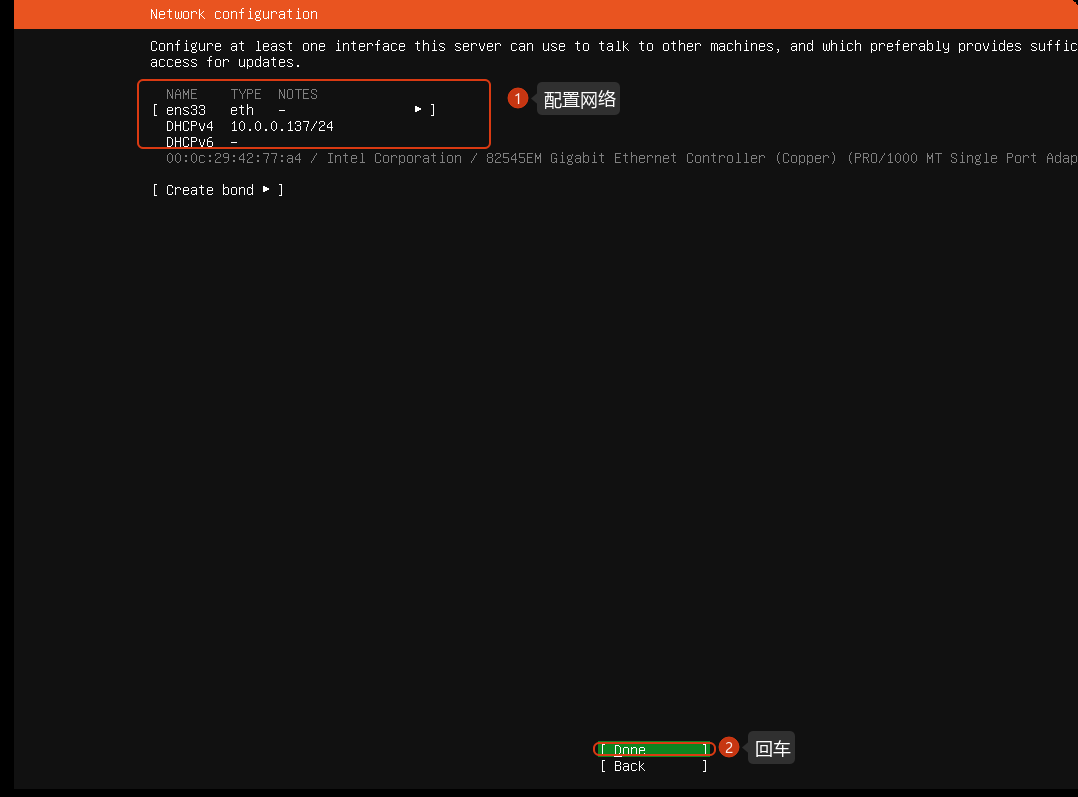1078x797 pixels.
Task: Select the ens33 interface name
Action: point(186,110)
